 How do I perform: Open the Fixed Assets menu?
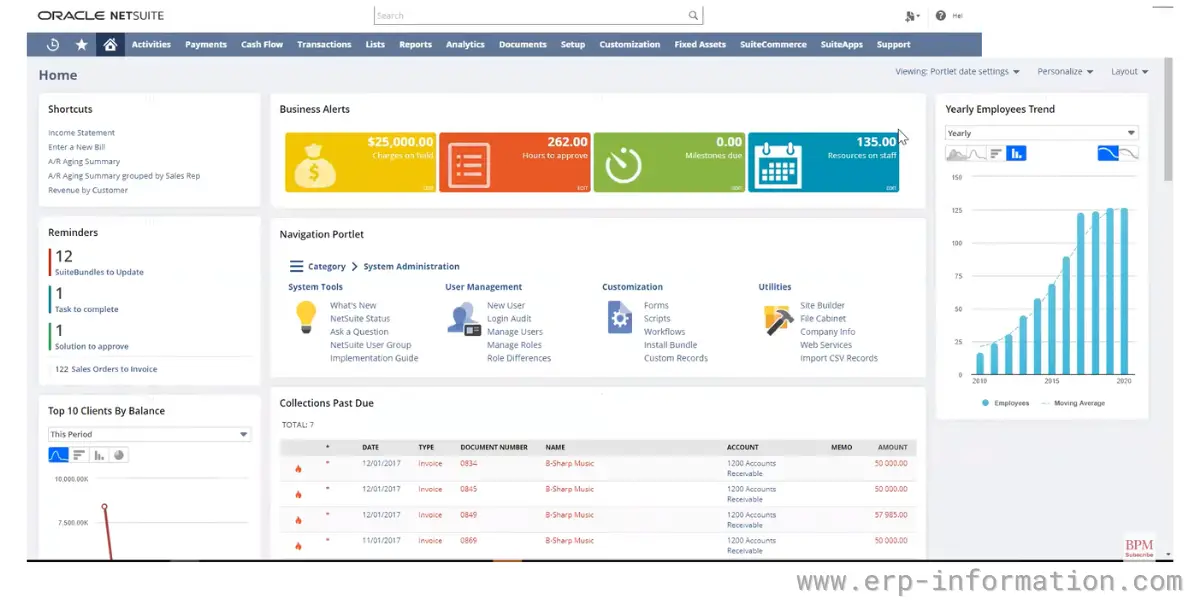pyautogui.click(x=700, y=45)
